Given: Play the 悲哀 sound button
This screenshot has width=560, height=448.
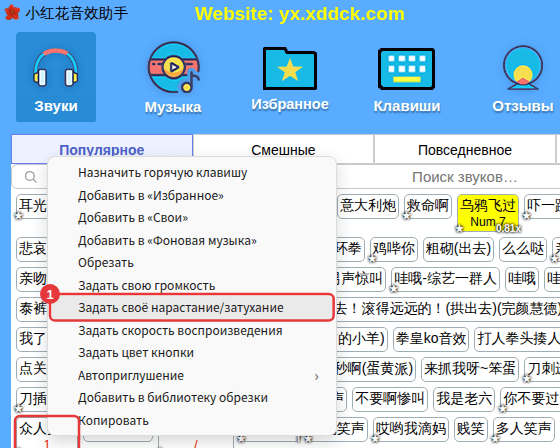Looking at the screenshot, I should 32,248.
